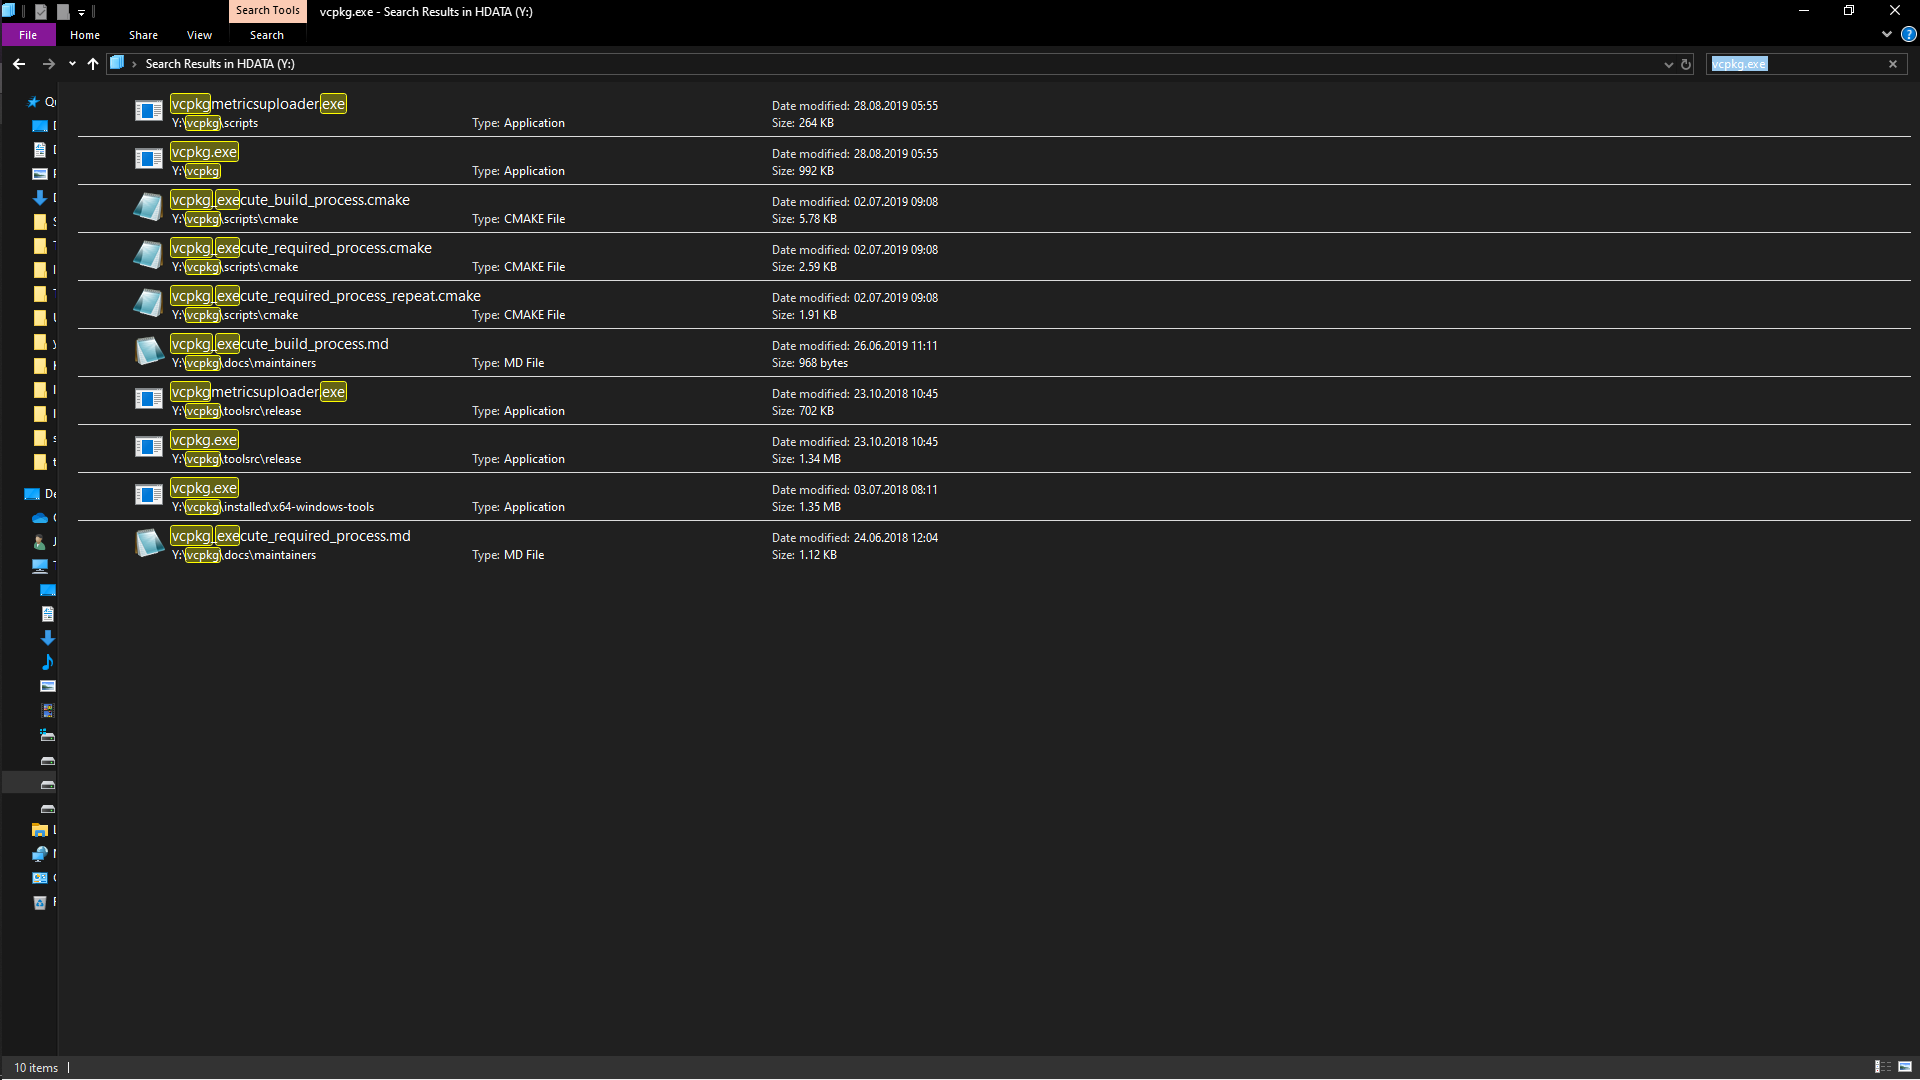Open Help via the question mark icon
This screenshot has width=1920, height=1080.
[1908, 34]
